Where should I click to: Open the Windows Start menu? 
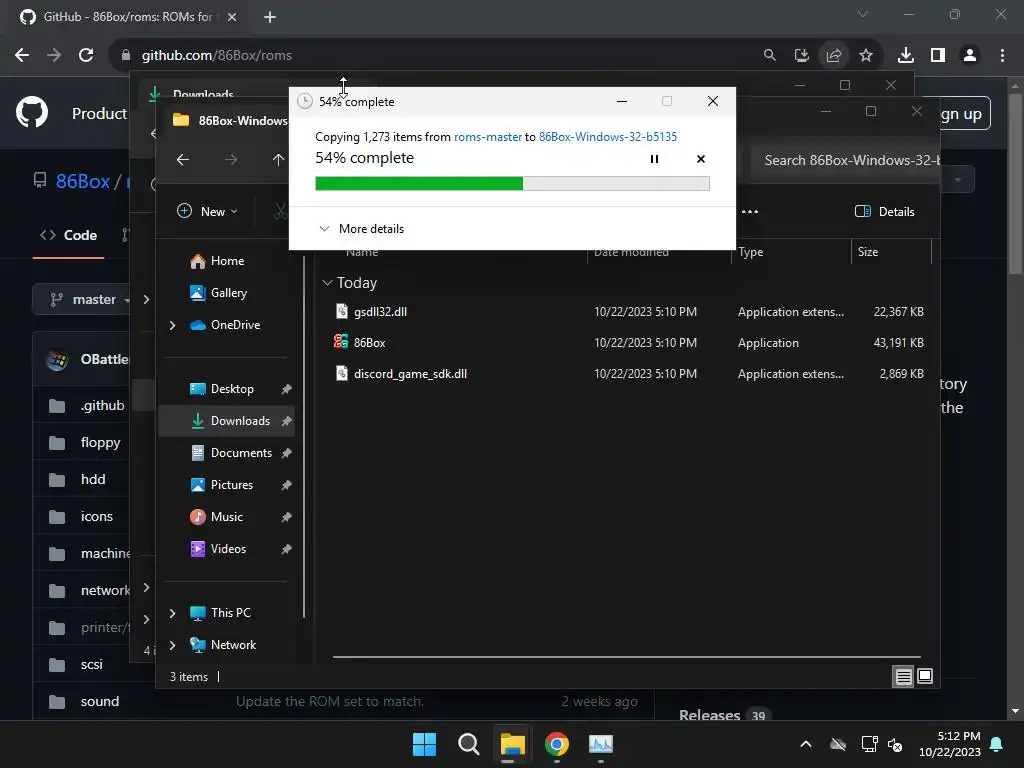coord(424,744)
